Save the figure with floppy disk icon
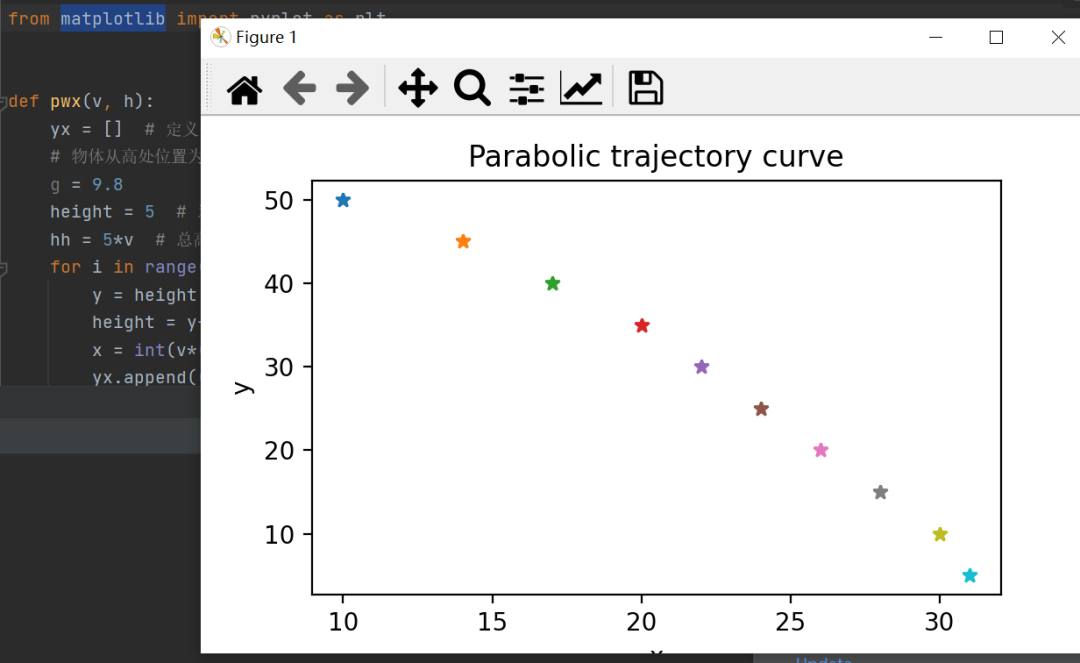The width and height of the screenshot is (1080, 663). [x=645, y=88]
